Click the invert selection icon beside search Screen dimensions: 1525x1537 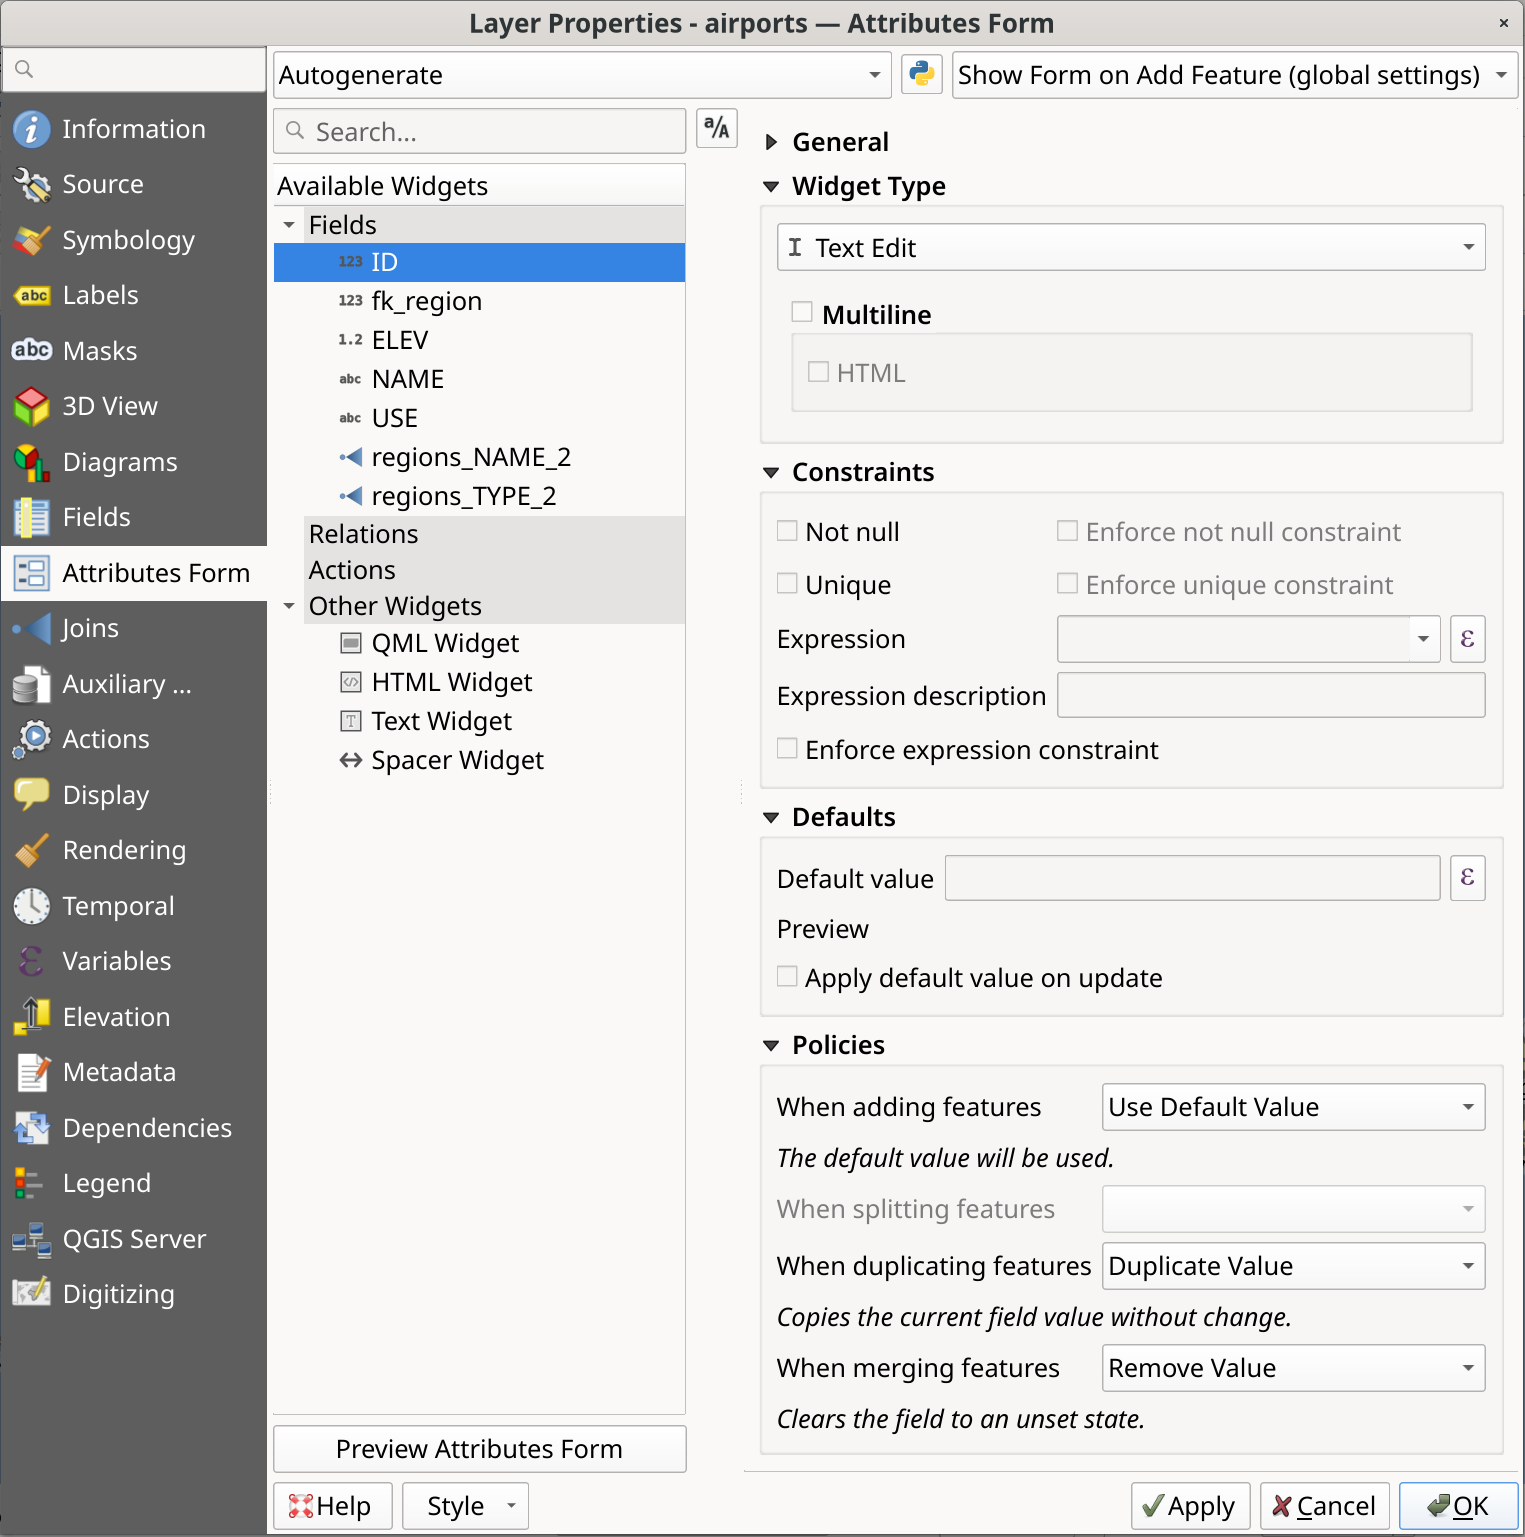(716, 129)
